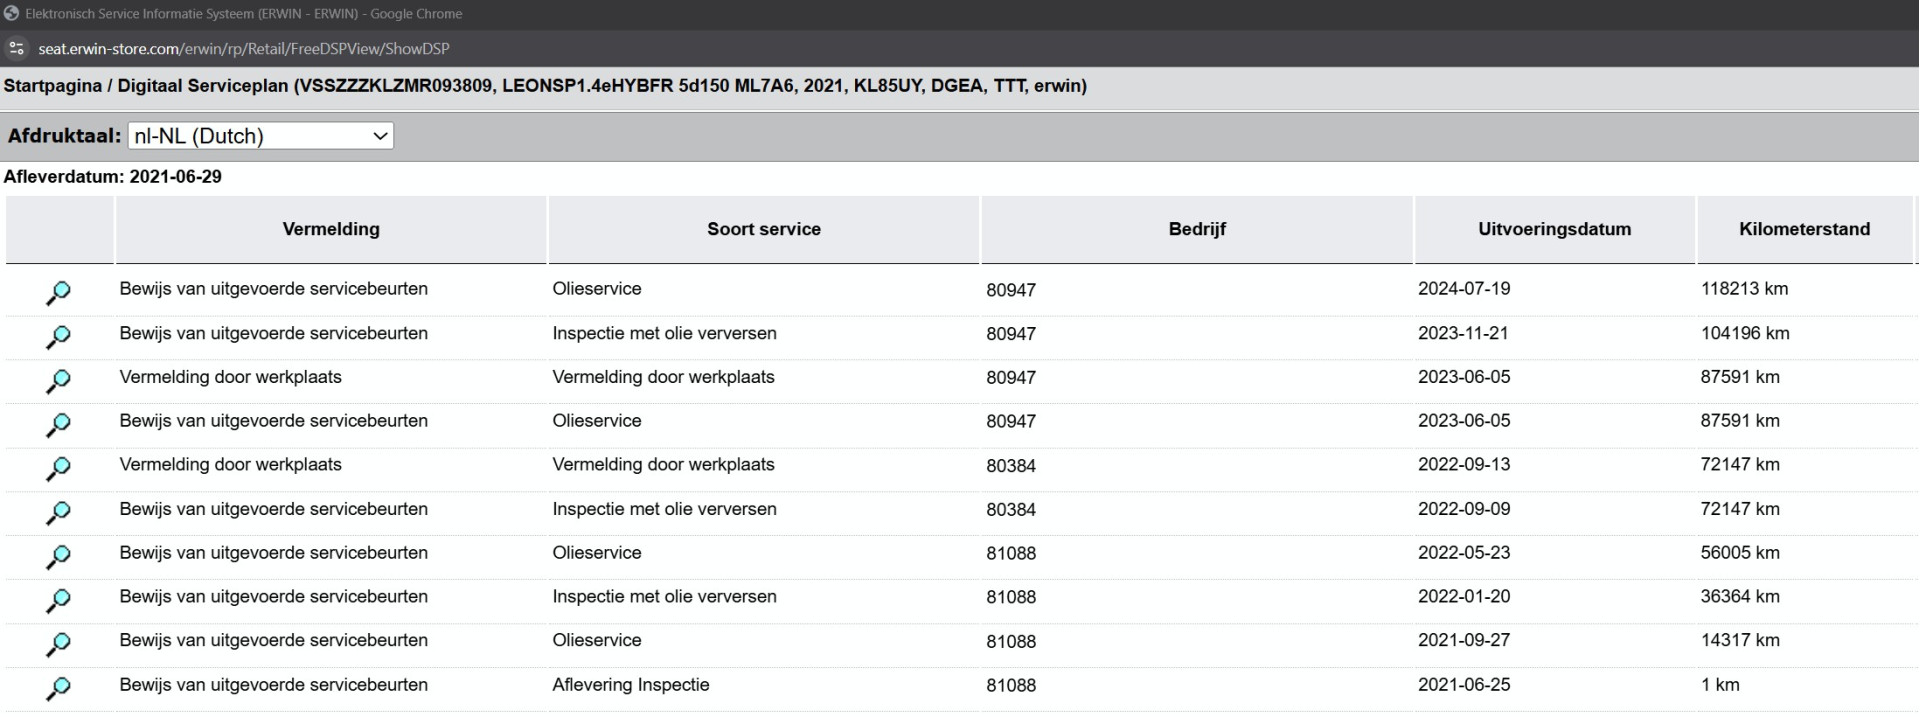
Task: Click magnifier for the 104196 km inspection
Action: (58, 336)
